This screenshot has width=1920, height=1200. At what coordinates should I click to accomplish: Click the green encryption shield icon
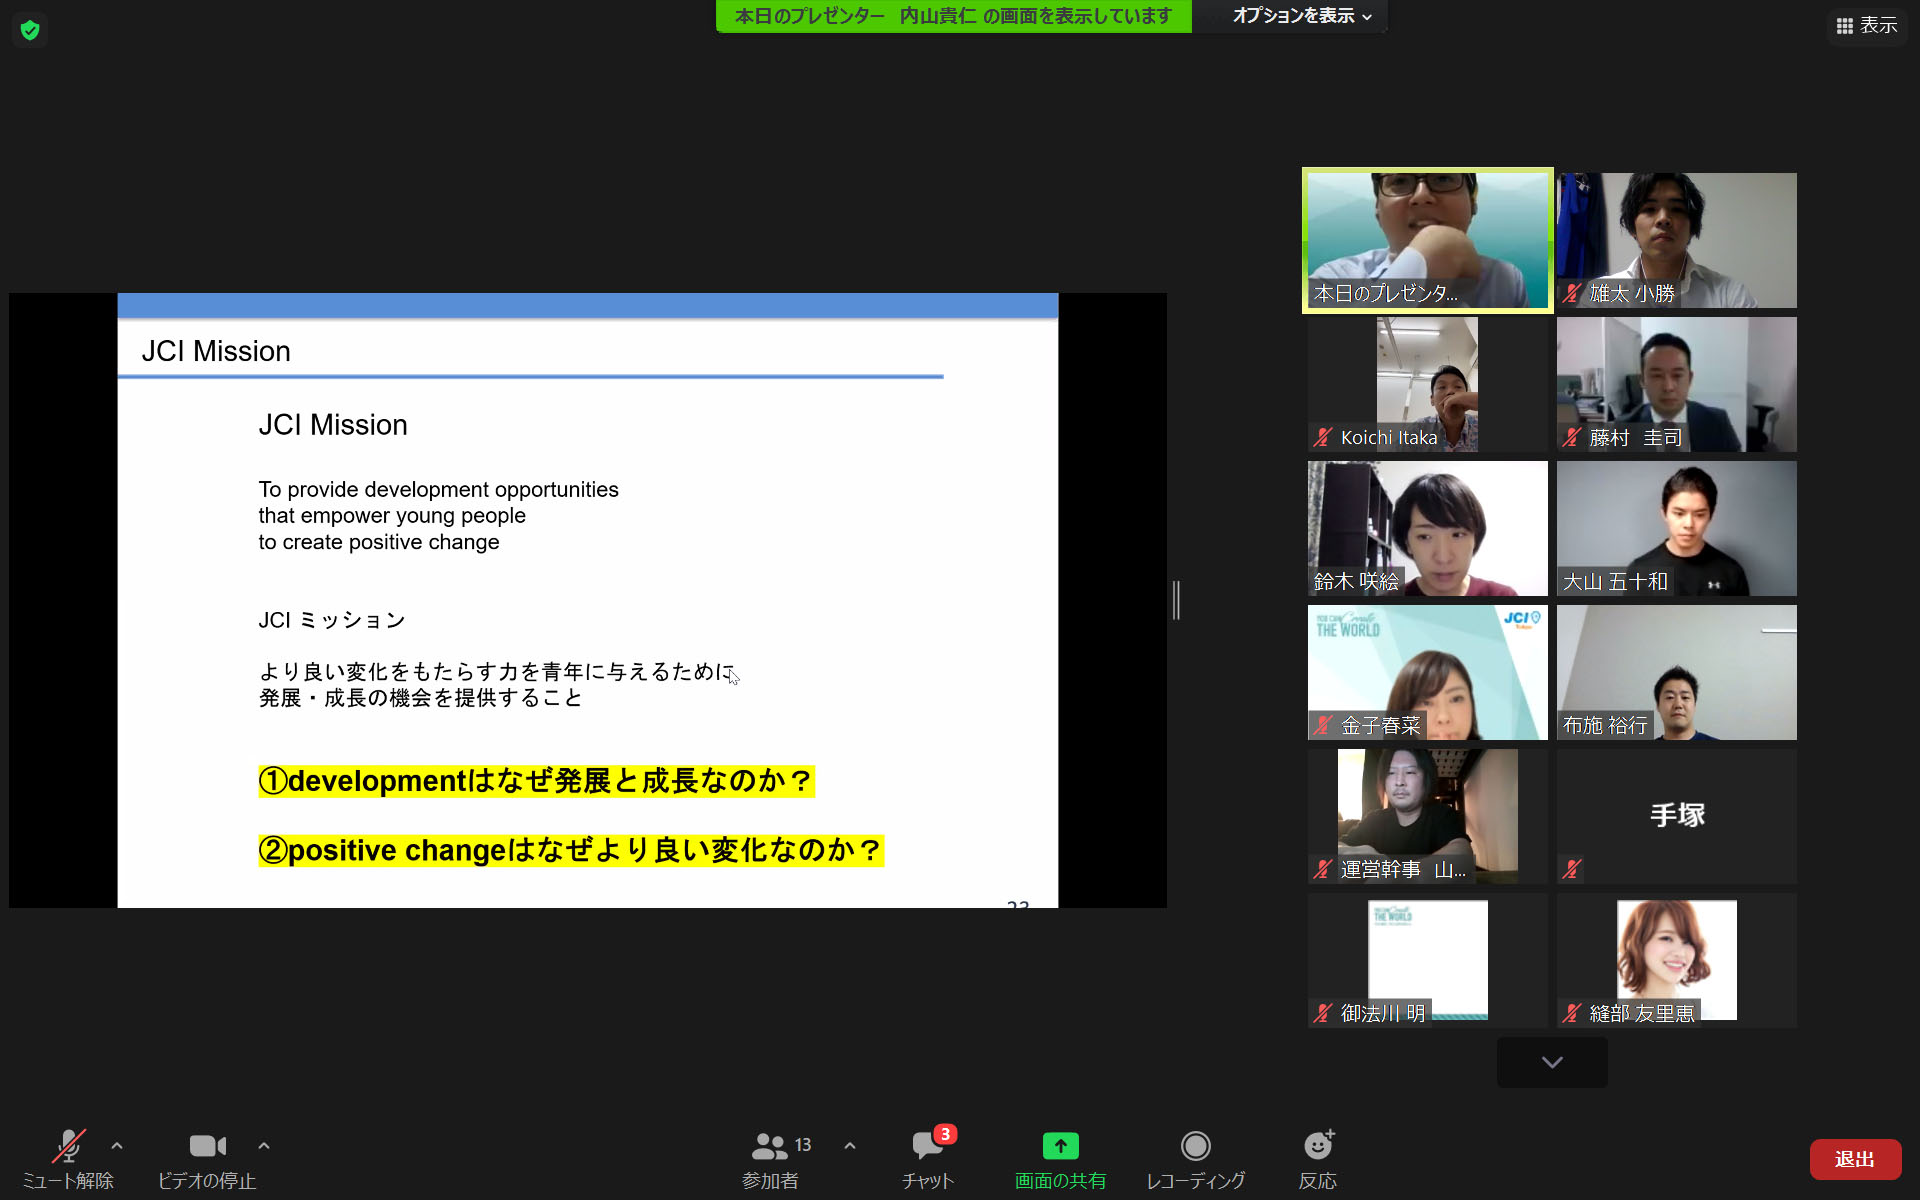pyautogui.click(x=30, y=30)
